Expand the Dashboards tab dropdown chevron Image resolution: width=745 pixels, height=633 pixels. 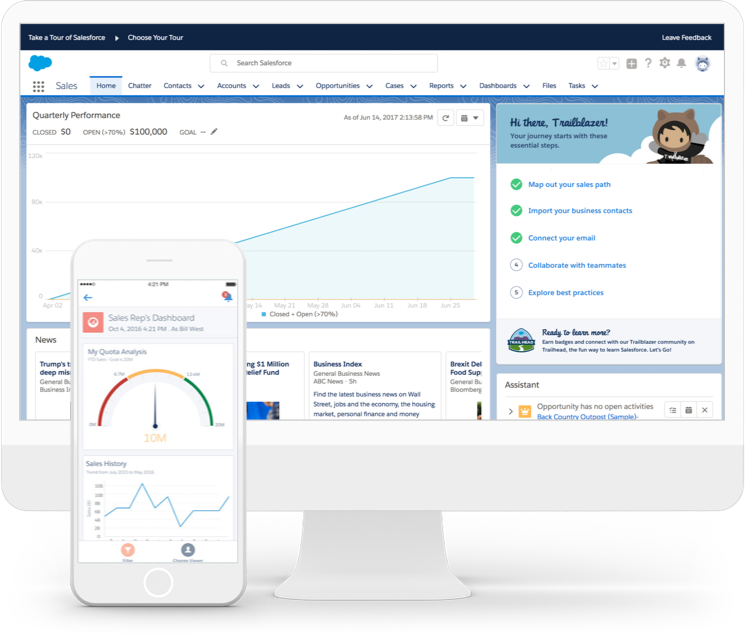point(526,86)
